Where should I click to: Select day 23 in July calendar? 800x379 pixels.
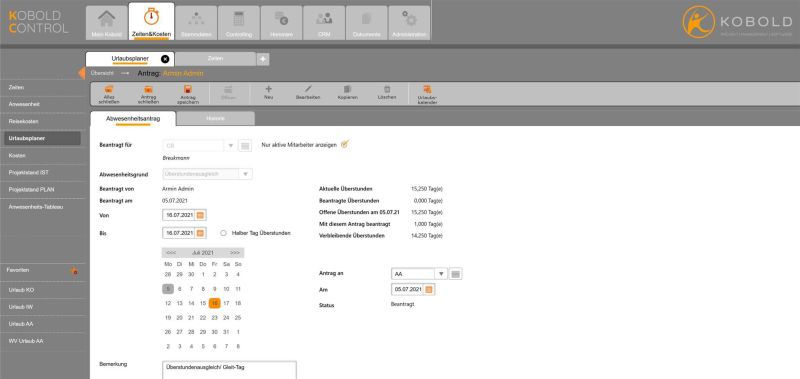[x=215, y=318]
